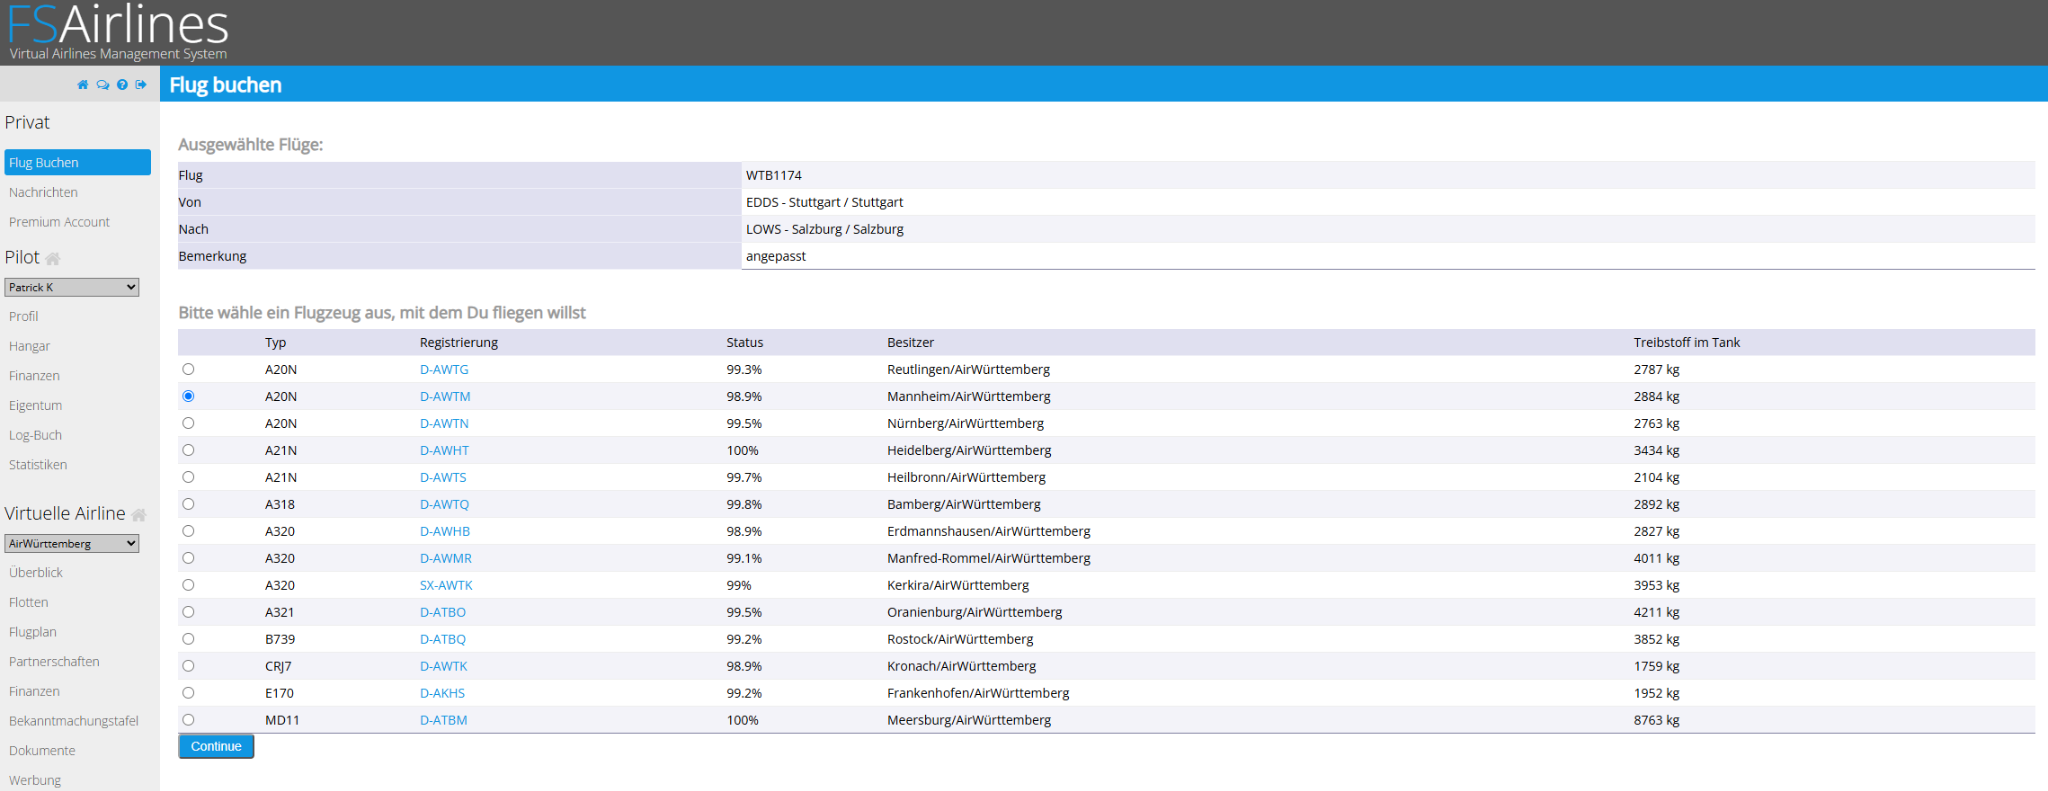The height and width of the screenshot is (791, 2048).
Task: Open the Flugplan menu entry
Action: pos(33,632)
